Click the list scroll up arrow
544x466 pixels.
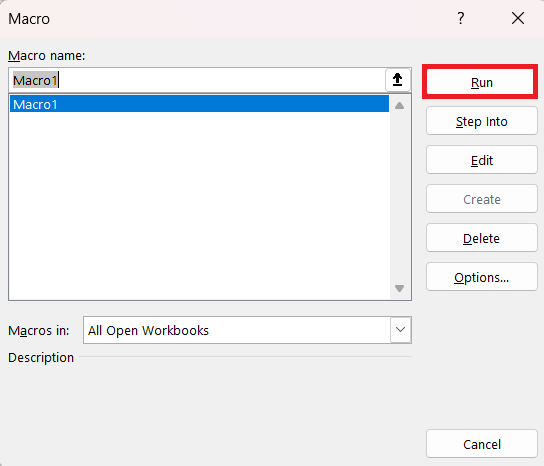(x=399, y=105)
